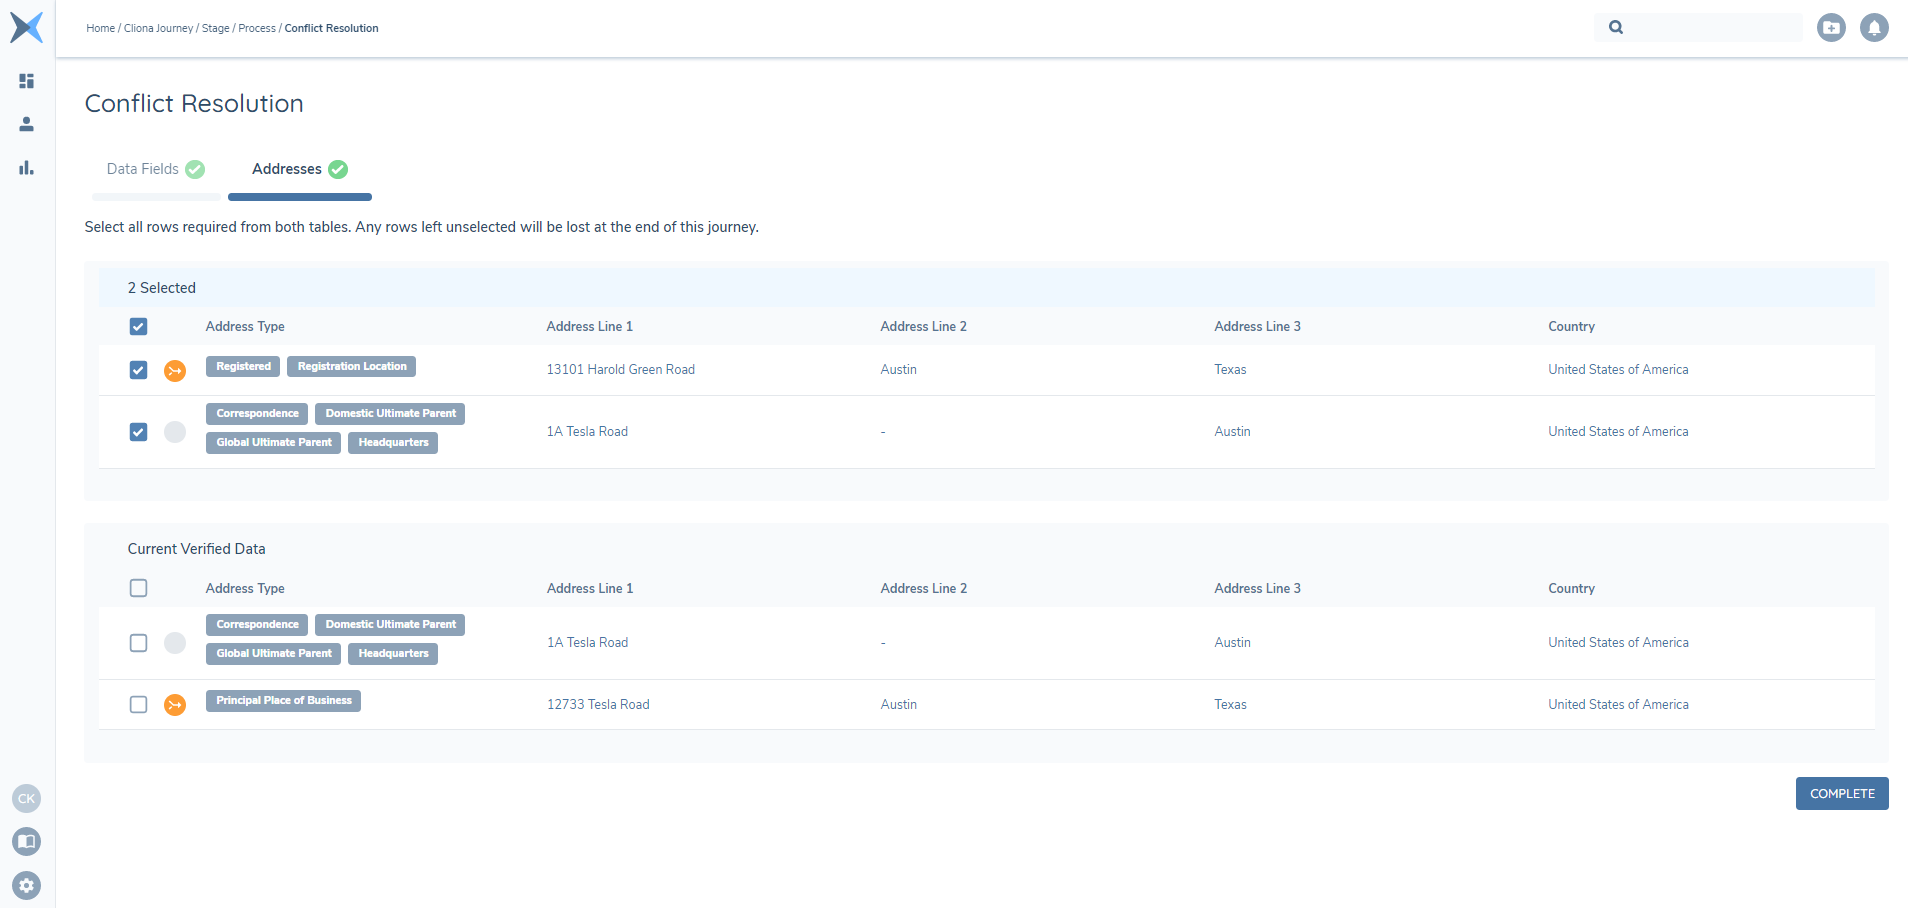Click the search magnifier icon
The height and width of the screenshot is (908, 1908).
(x=1616, y=27)
